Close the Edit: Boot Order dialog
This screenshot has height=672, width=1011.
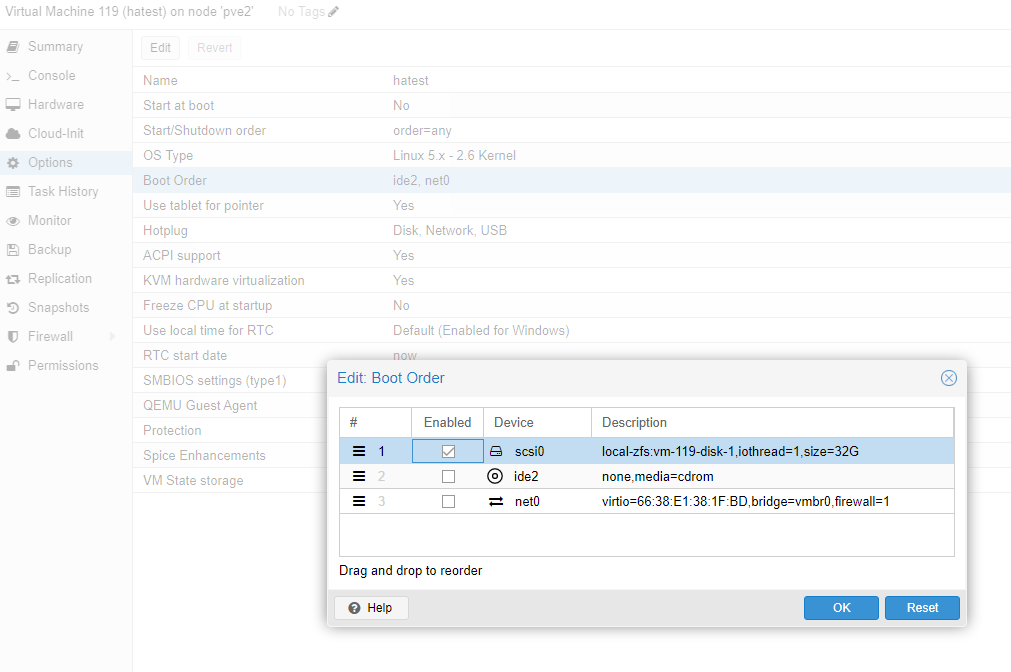pos(948,378)
